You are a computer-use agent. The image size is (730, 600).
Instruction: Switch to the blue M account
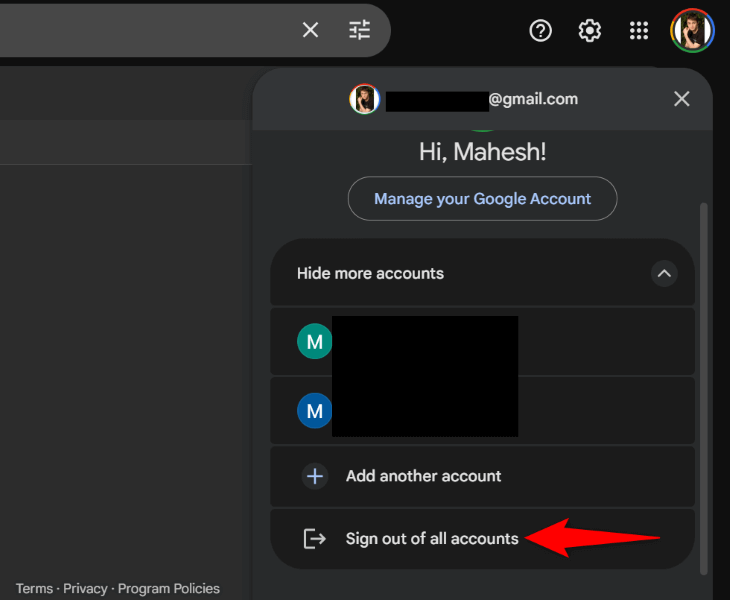tap(314, 410)
